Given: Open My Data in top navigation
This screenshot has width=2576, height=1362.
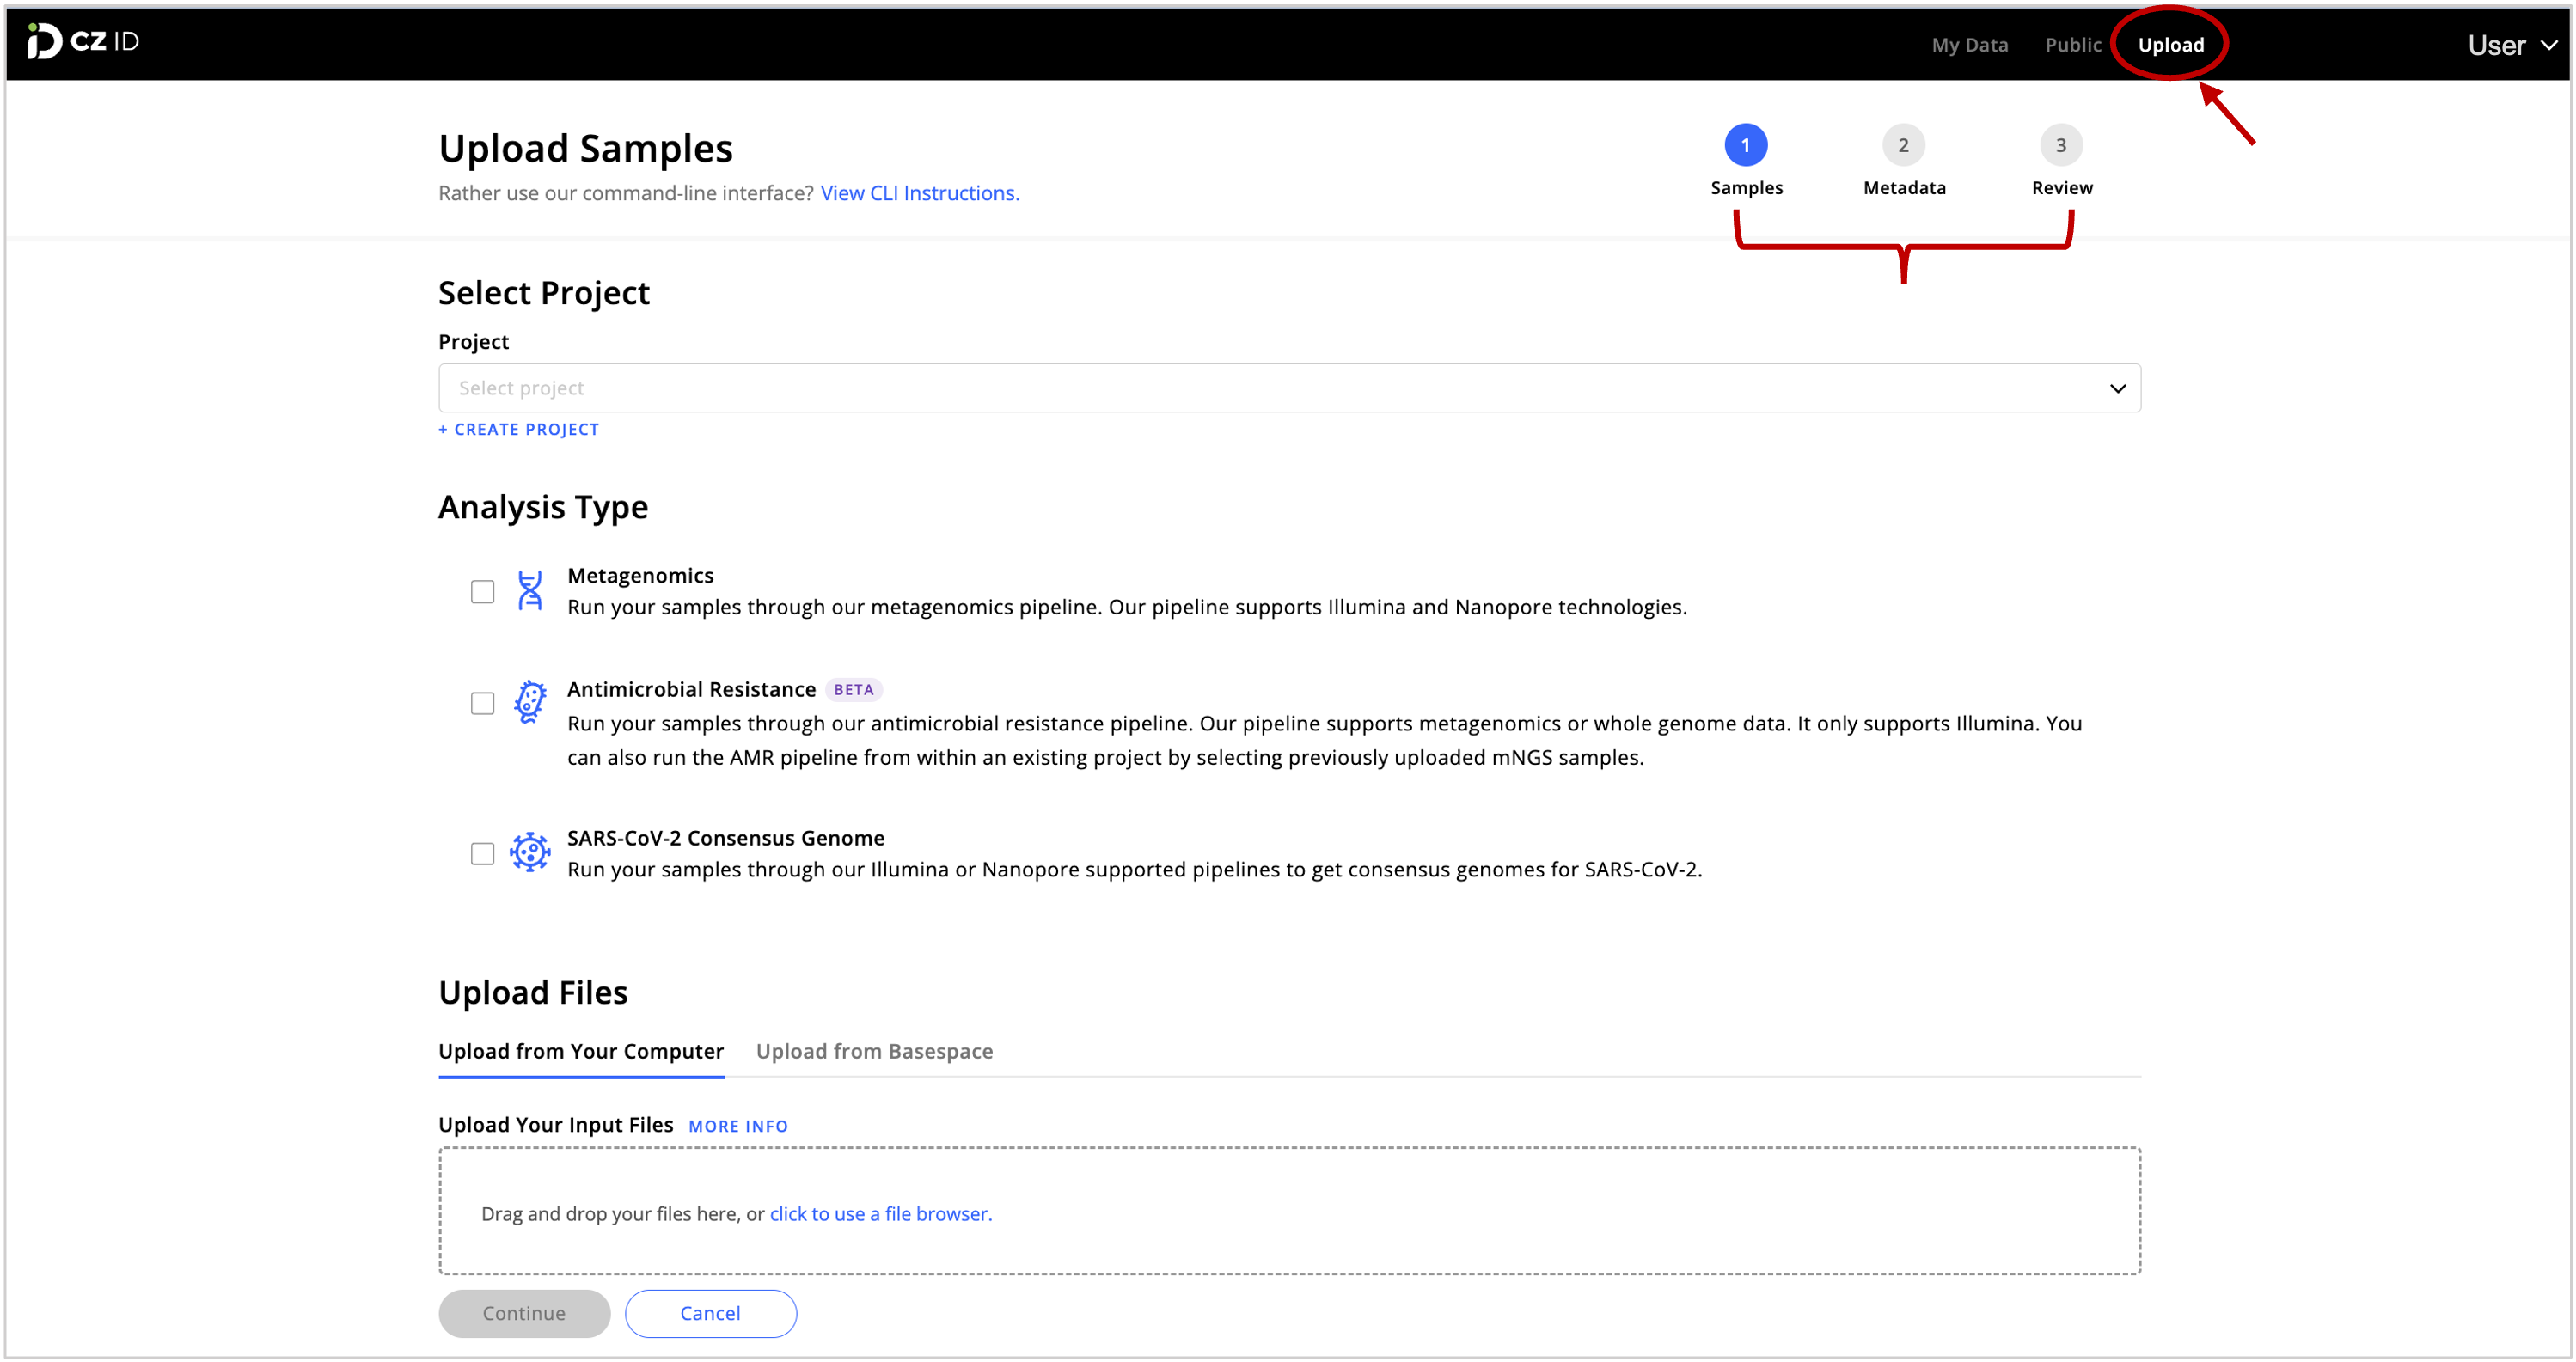Looking at the screenshot, I should pos(1969,45).
